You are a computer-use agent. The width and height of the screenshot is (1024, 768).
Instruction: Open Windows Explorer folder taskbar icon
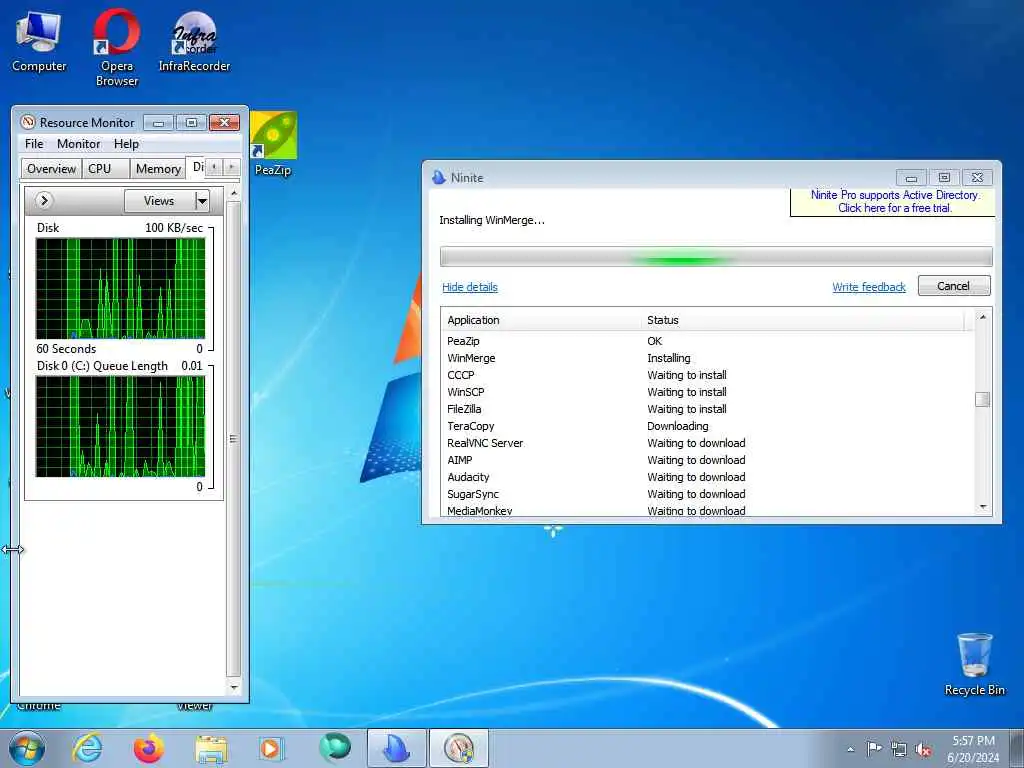tap(211, 748)
